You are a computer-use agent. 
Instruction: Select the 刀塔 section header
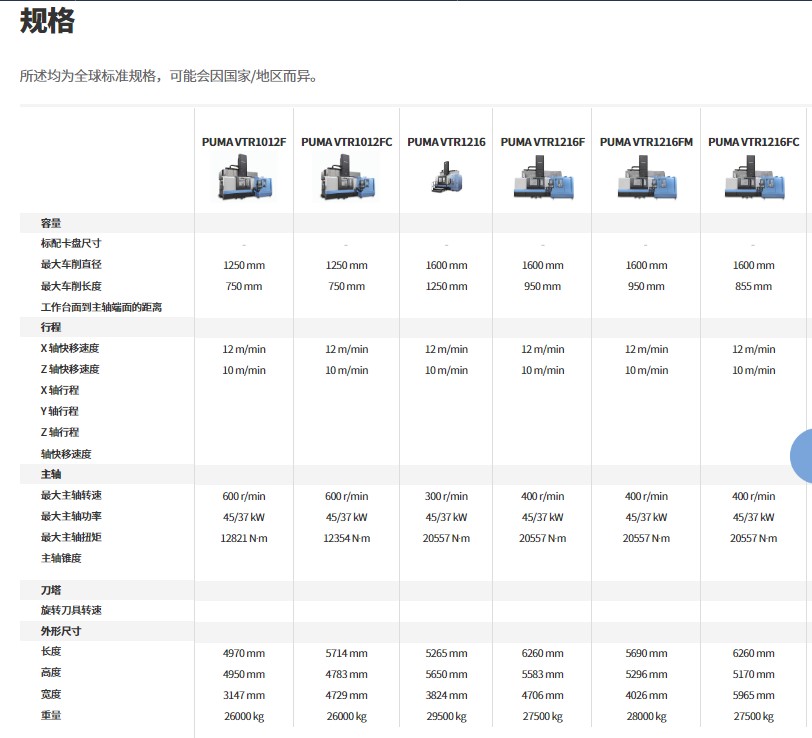[x=51, y=590]
